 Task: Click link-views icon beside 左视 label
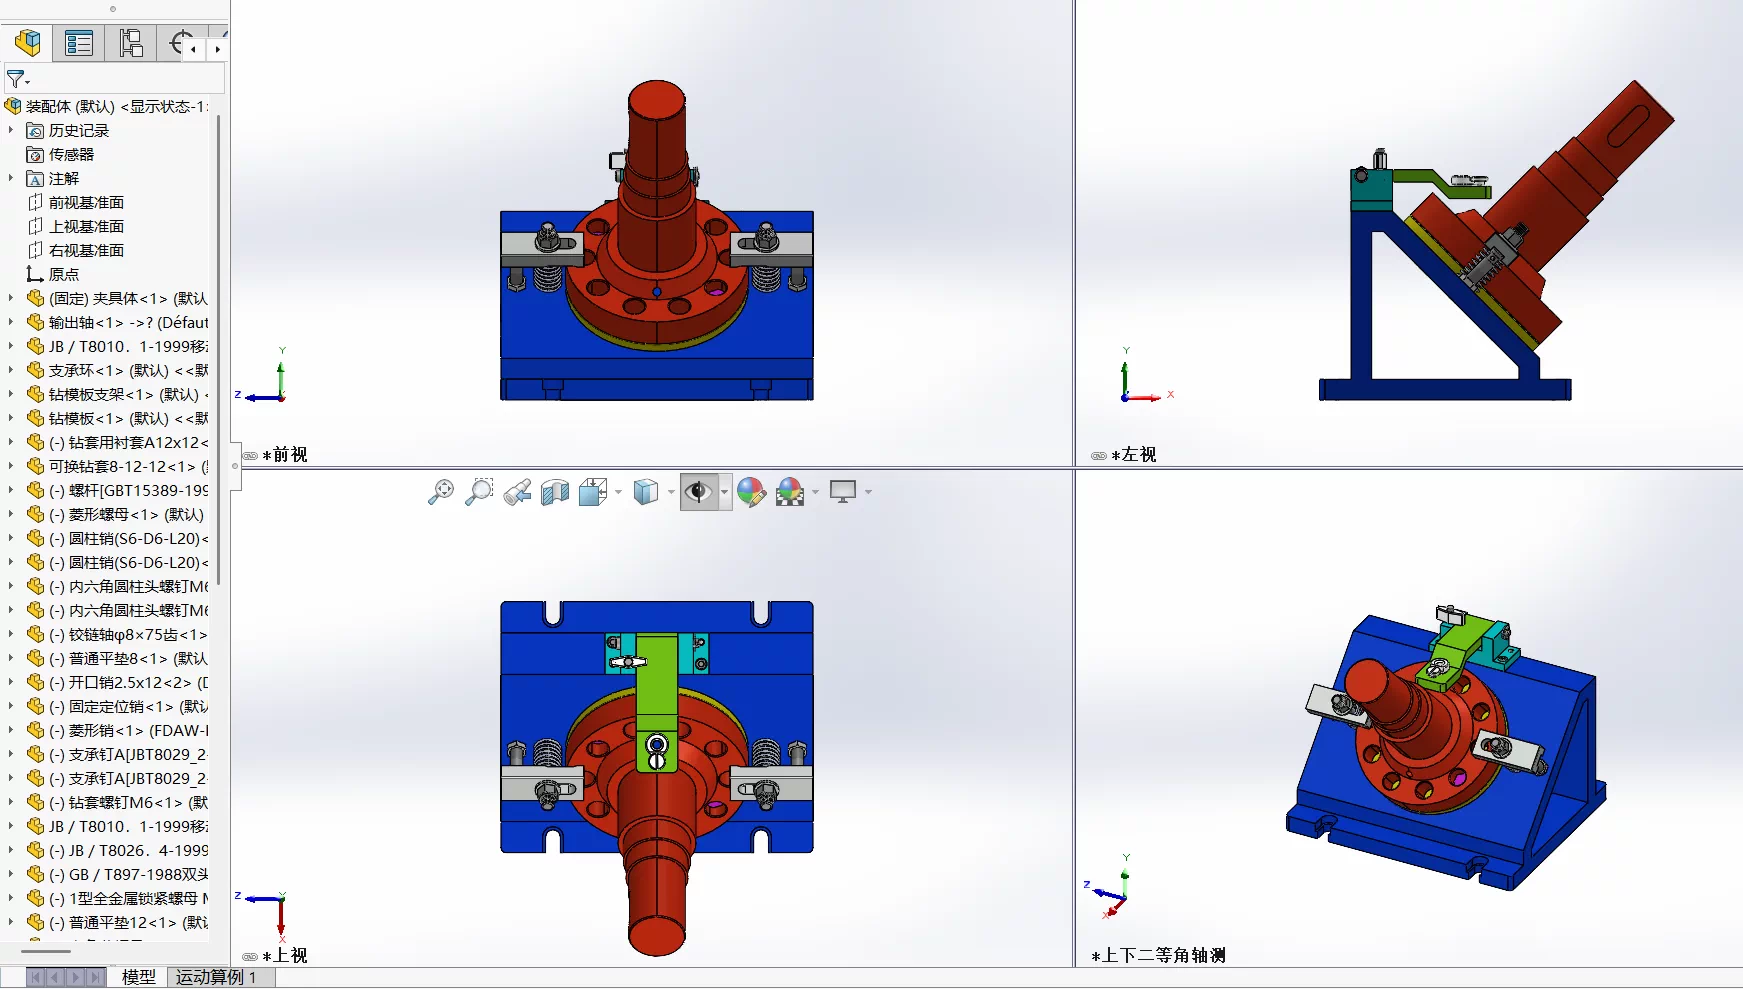point(1099,456)
